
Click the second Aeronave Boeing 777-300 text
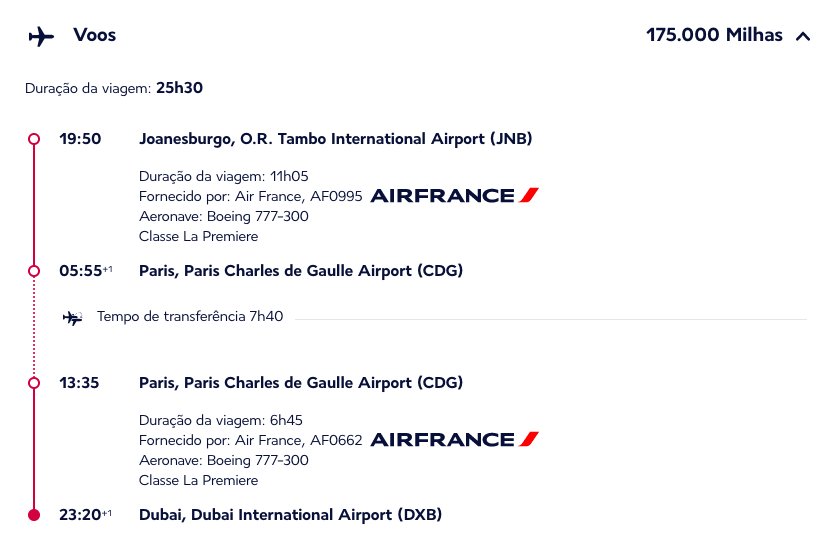[224, 460]
